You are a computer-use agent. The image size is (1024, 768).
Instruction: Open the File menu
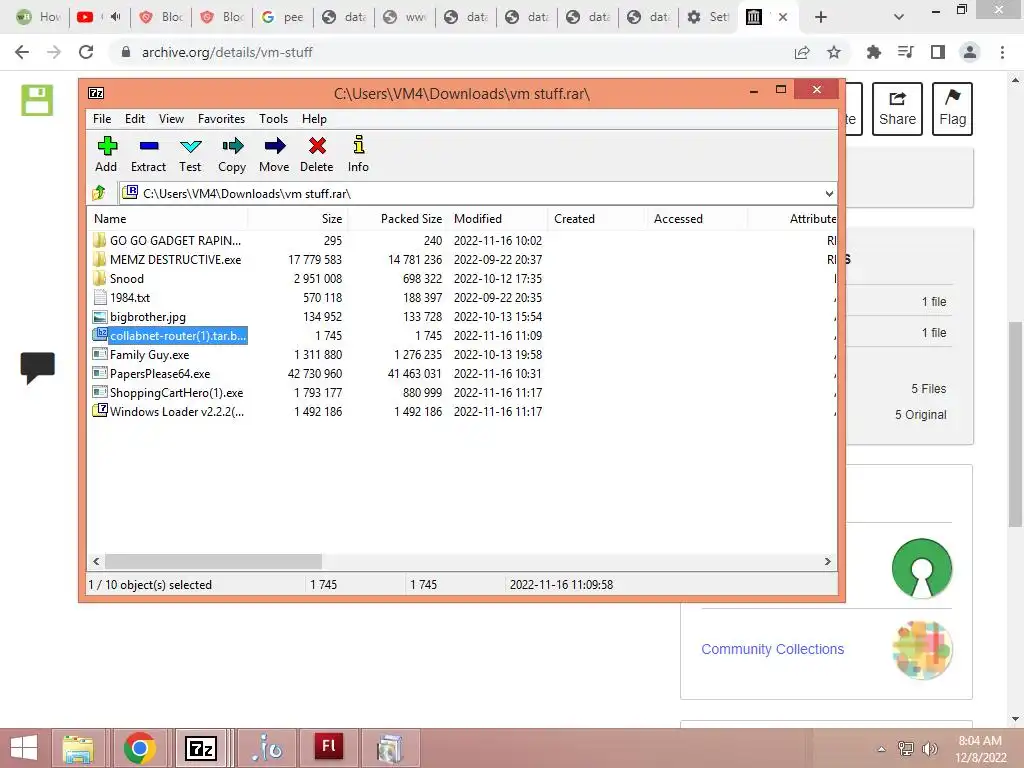click(x=102, y=119)
